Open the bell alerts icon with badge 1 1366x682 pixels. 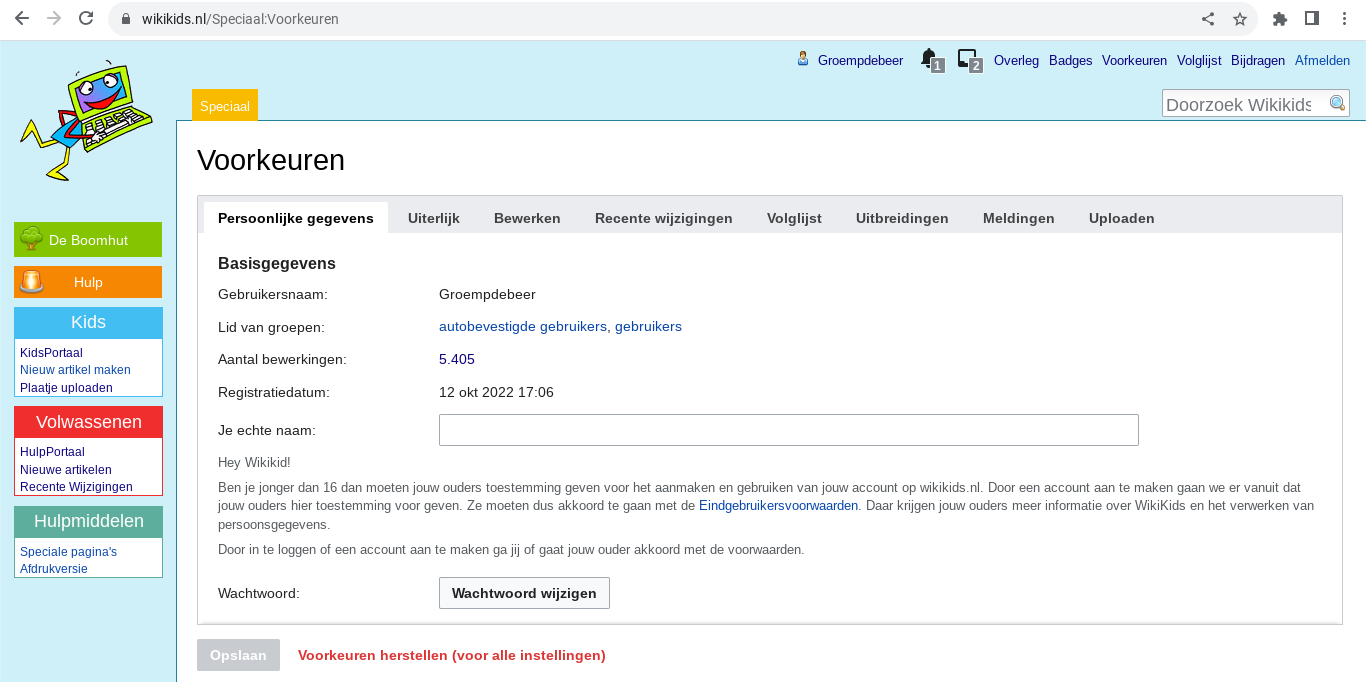[931, 60]
